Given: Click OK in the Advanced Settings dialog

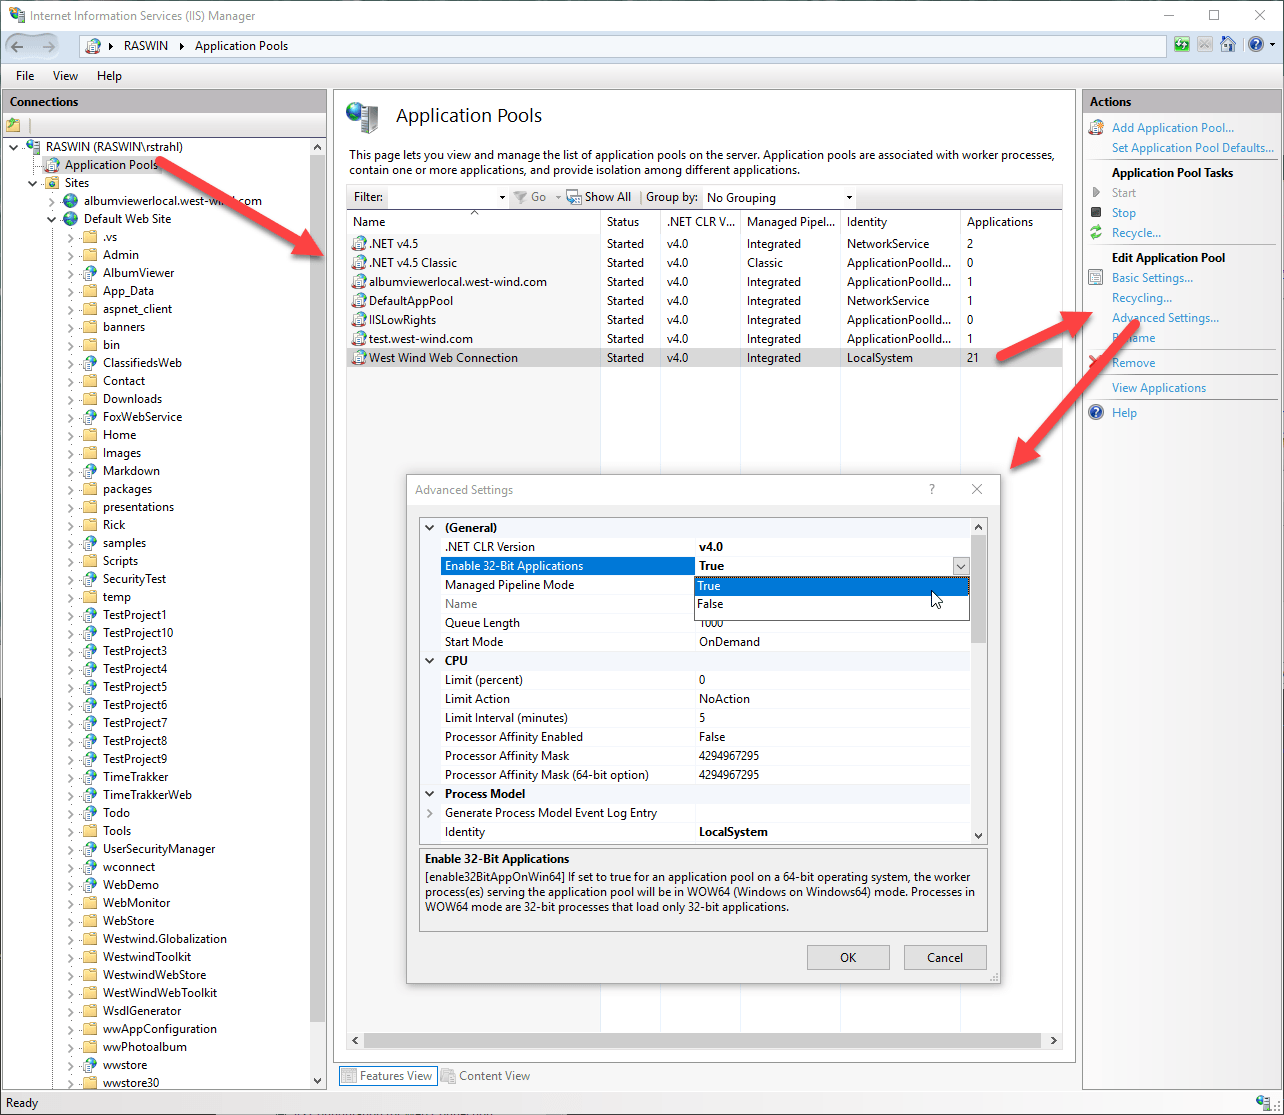Looking at the screenshot, I should point(848,957).
